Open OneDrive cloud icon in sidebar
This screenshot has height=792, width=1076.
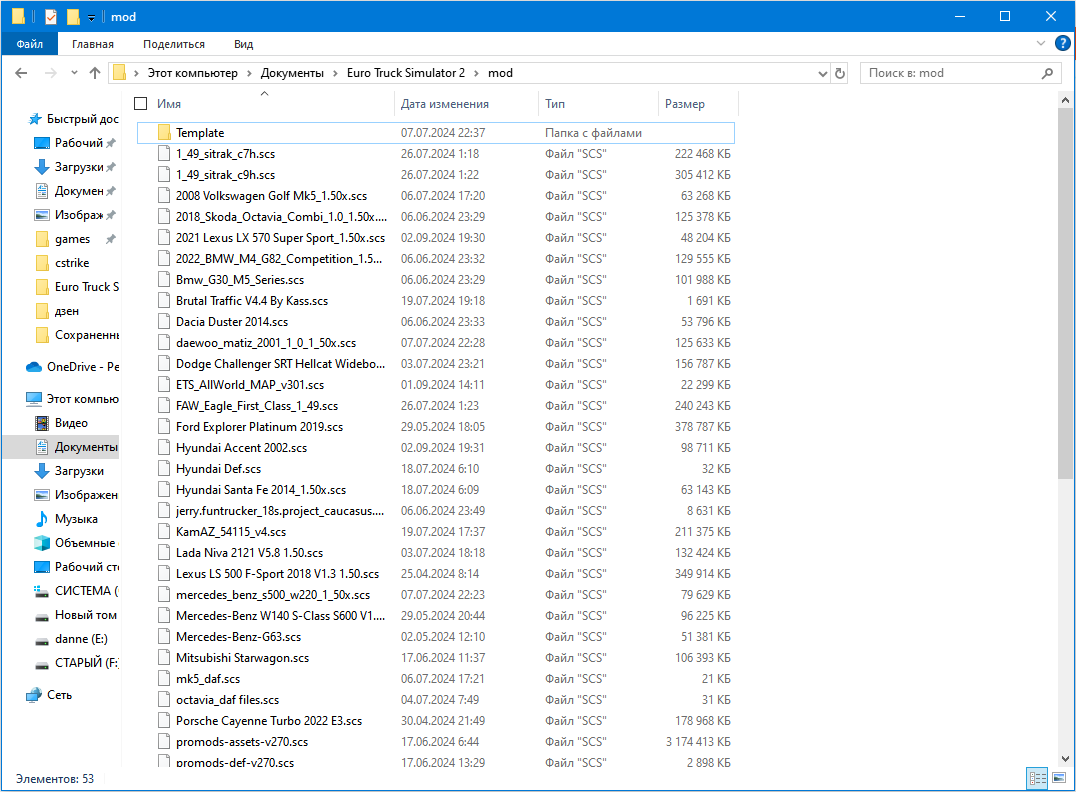pos(34,367)
